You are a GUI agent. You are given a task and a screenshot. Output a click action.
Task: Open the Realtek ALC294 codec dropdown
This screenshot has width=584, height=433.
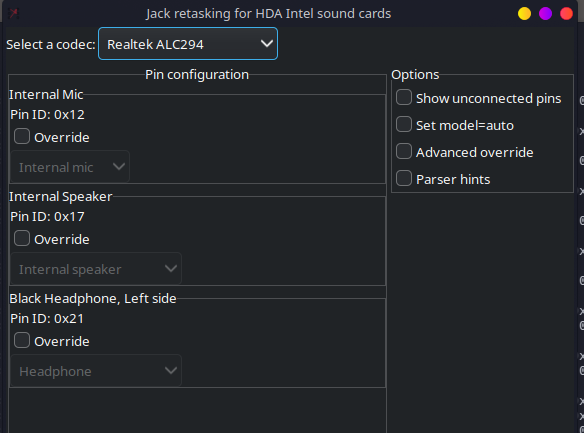click(x=188, y=44)
